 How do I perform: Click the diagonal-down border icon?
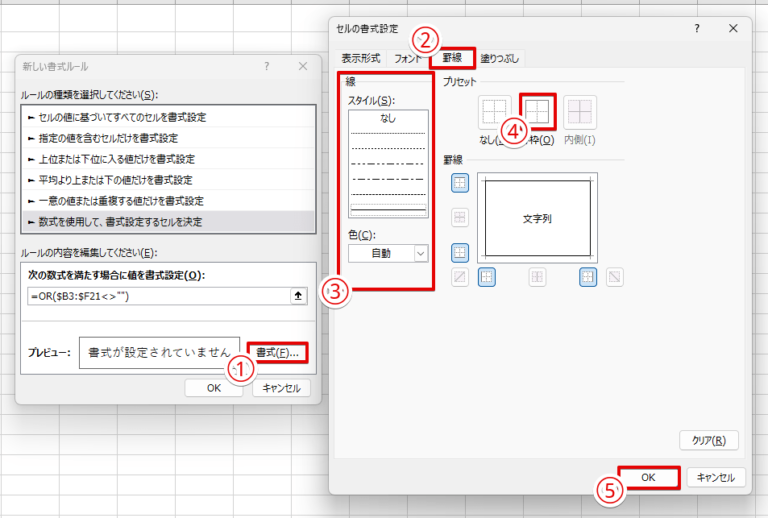(x=614, y=277)
